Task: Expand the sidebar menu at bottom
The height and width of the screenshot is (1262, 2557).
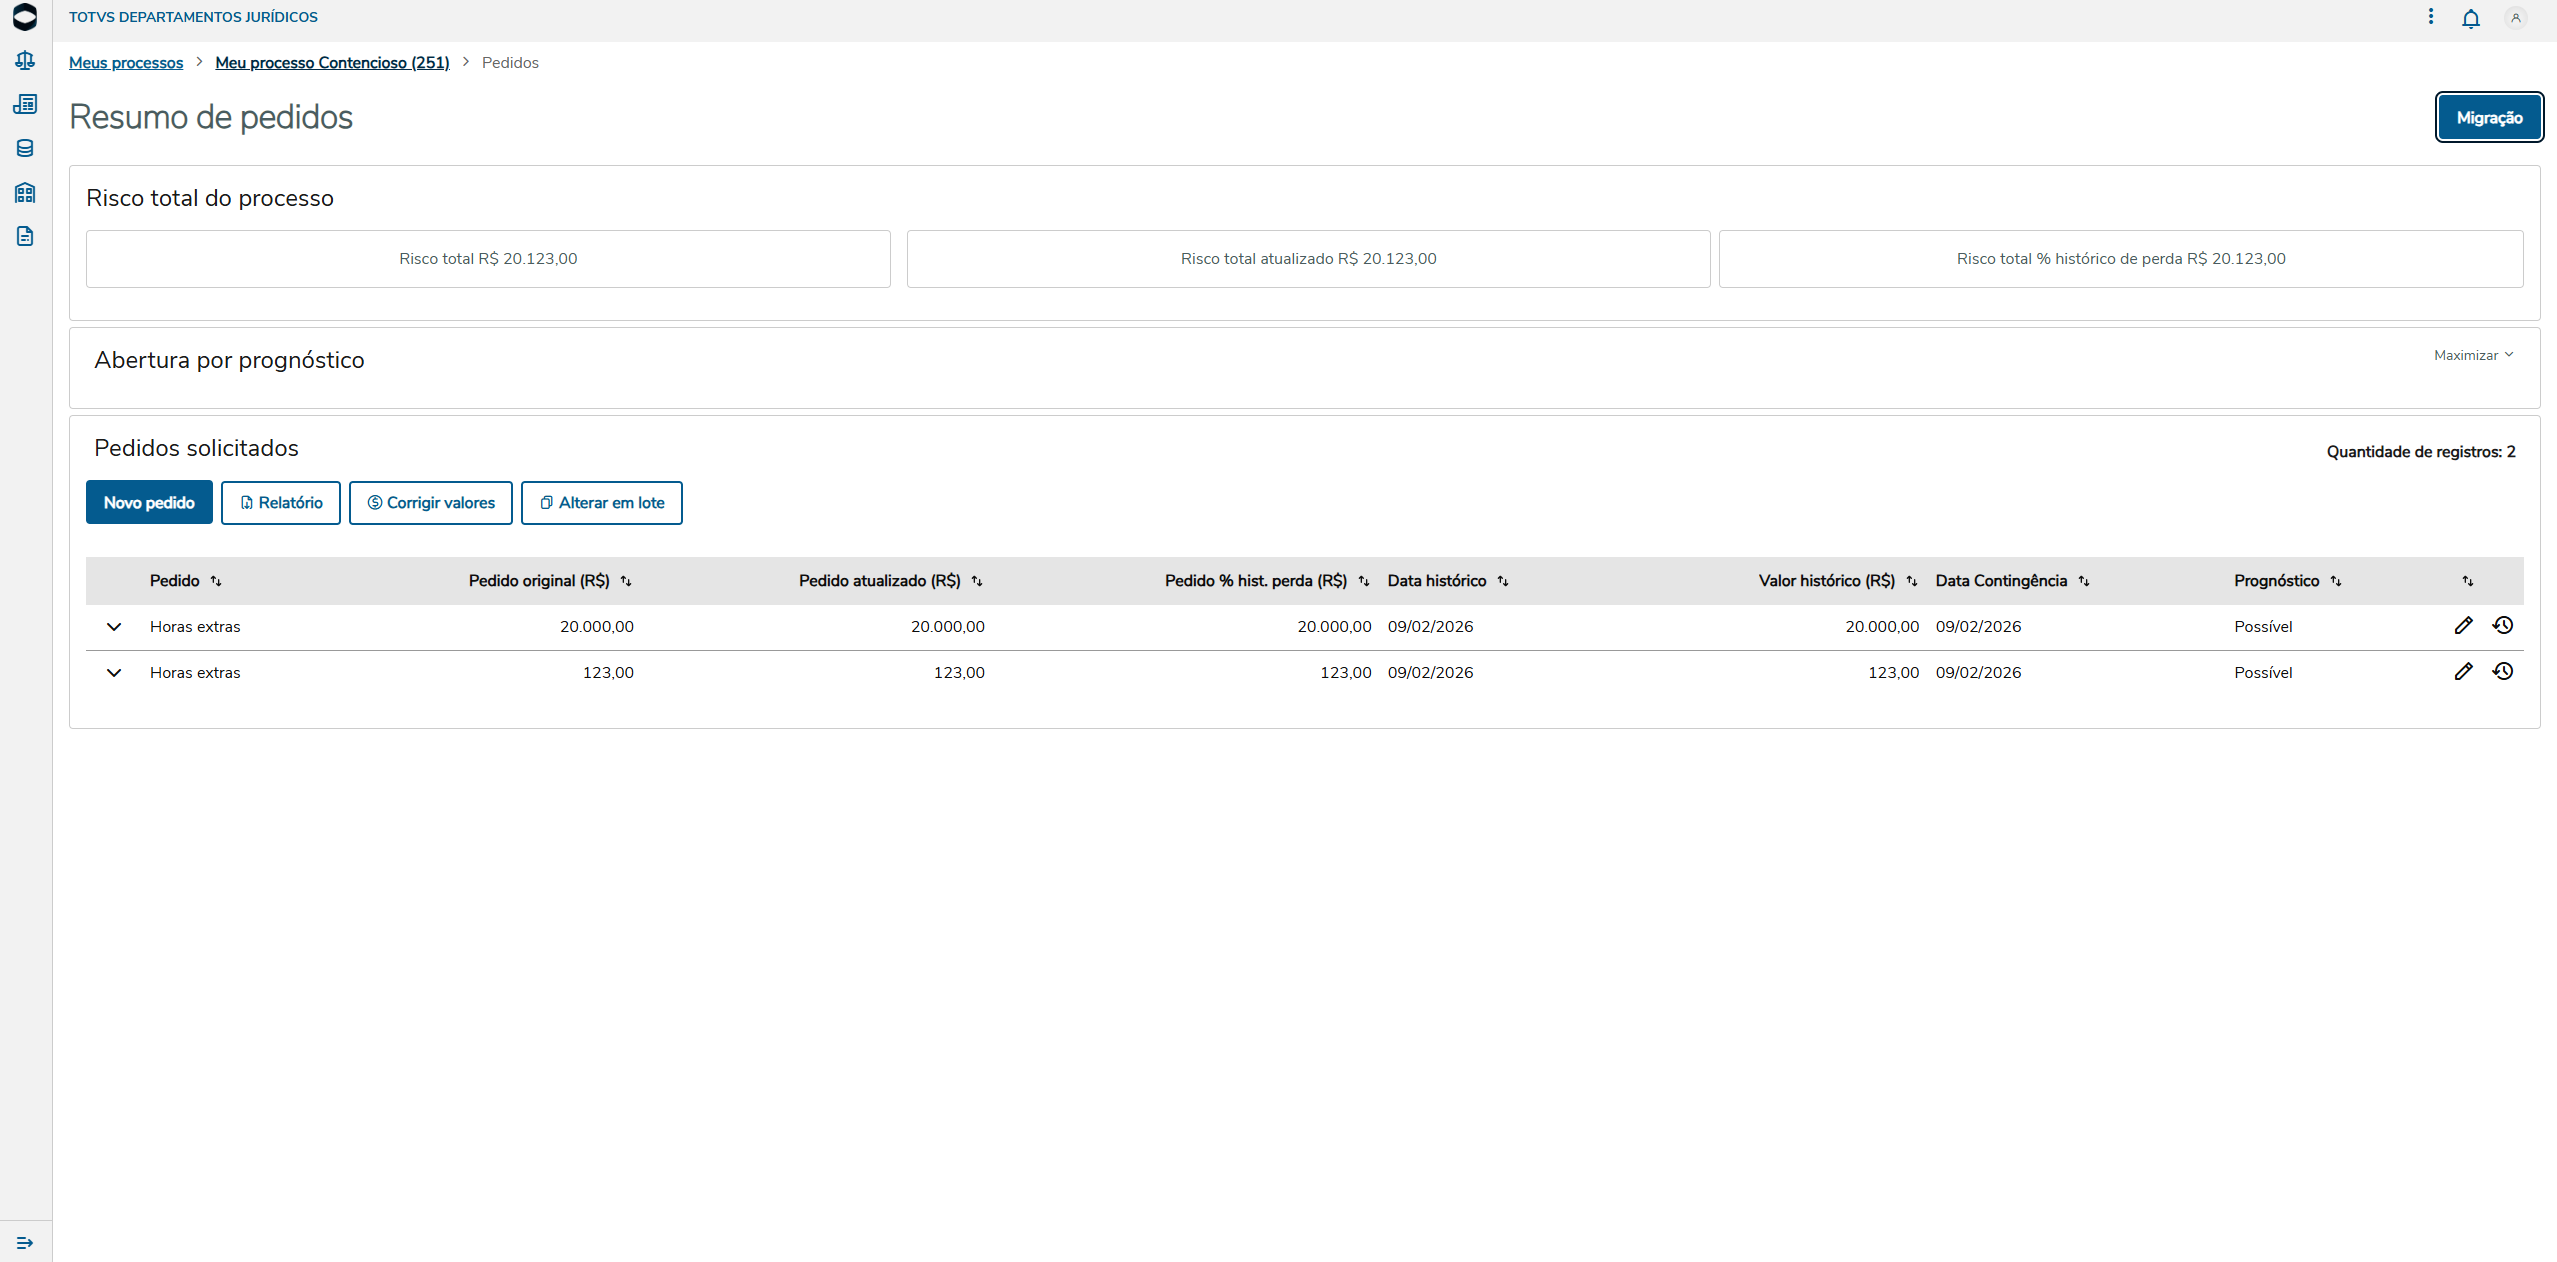Action: (x=25, y=1243)
